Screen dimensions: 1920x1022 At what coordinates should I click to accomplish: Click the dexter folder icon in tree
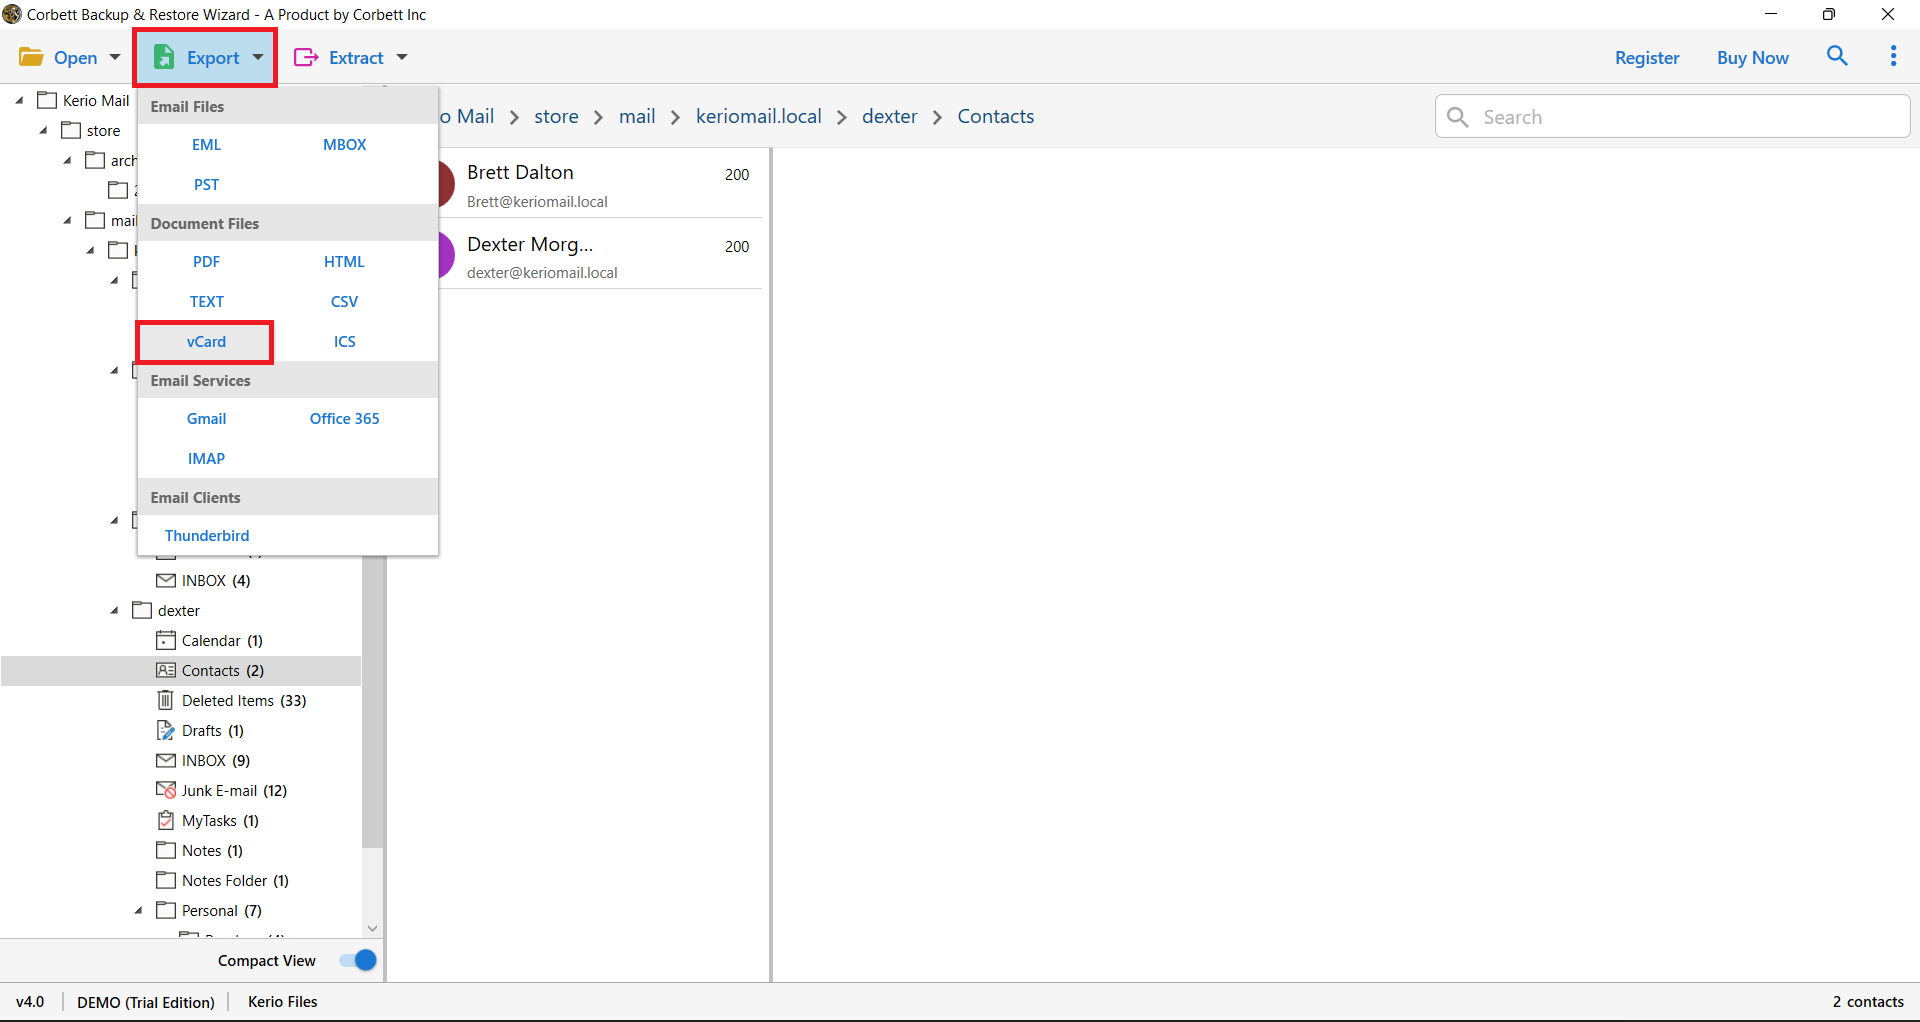point(142,610)
